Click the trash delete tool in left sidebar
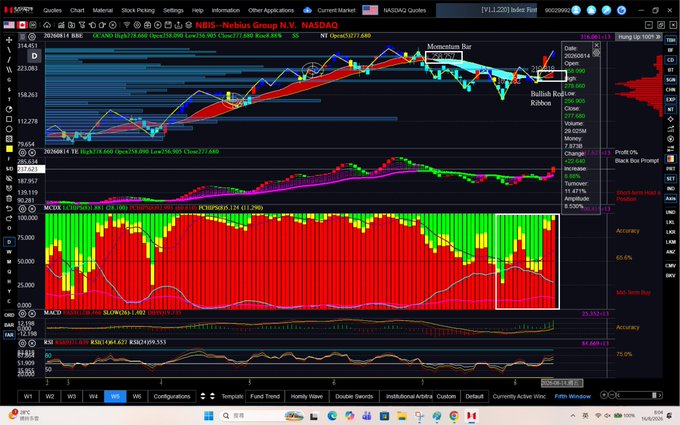Screen dimensions: 680x425 (x=9, y=198)
